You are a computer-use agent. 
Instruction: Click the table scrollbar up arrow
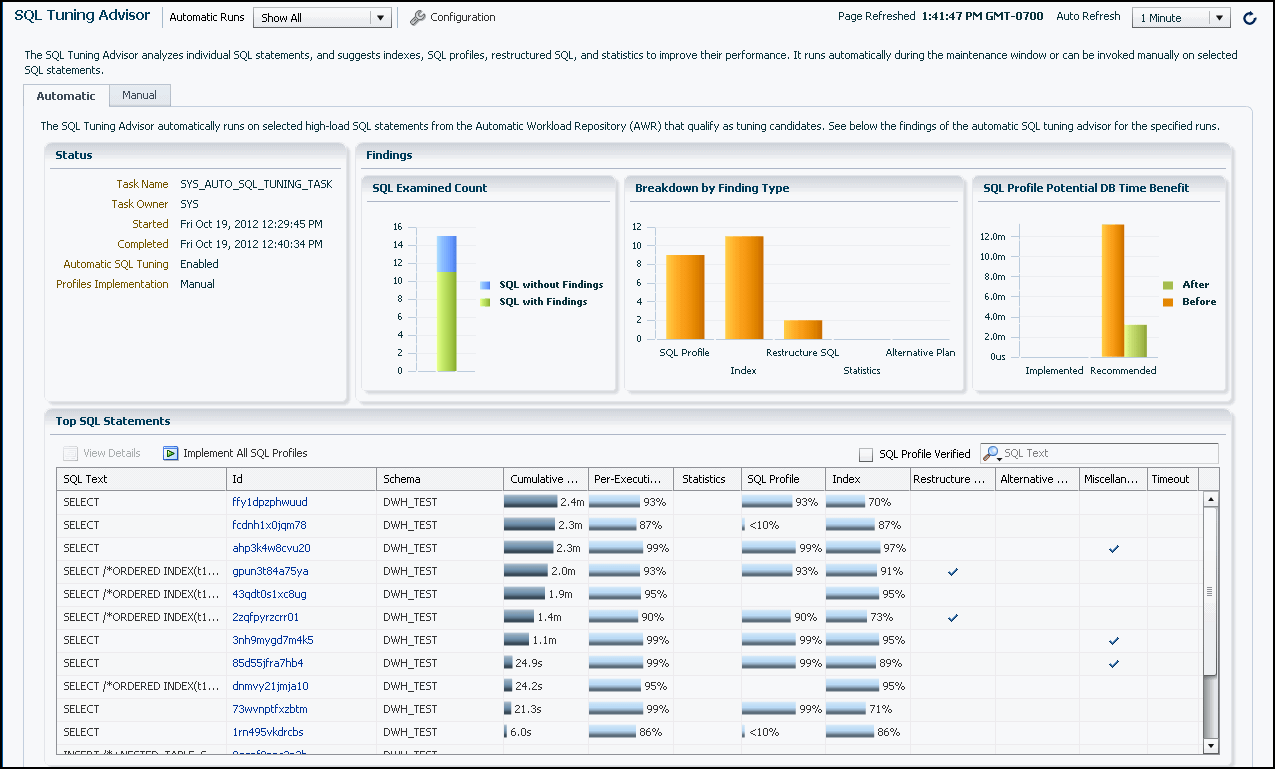(x=1211, y=499)
